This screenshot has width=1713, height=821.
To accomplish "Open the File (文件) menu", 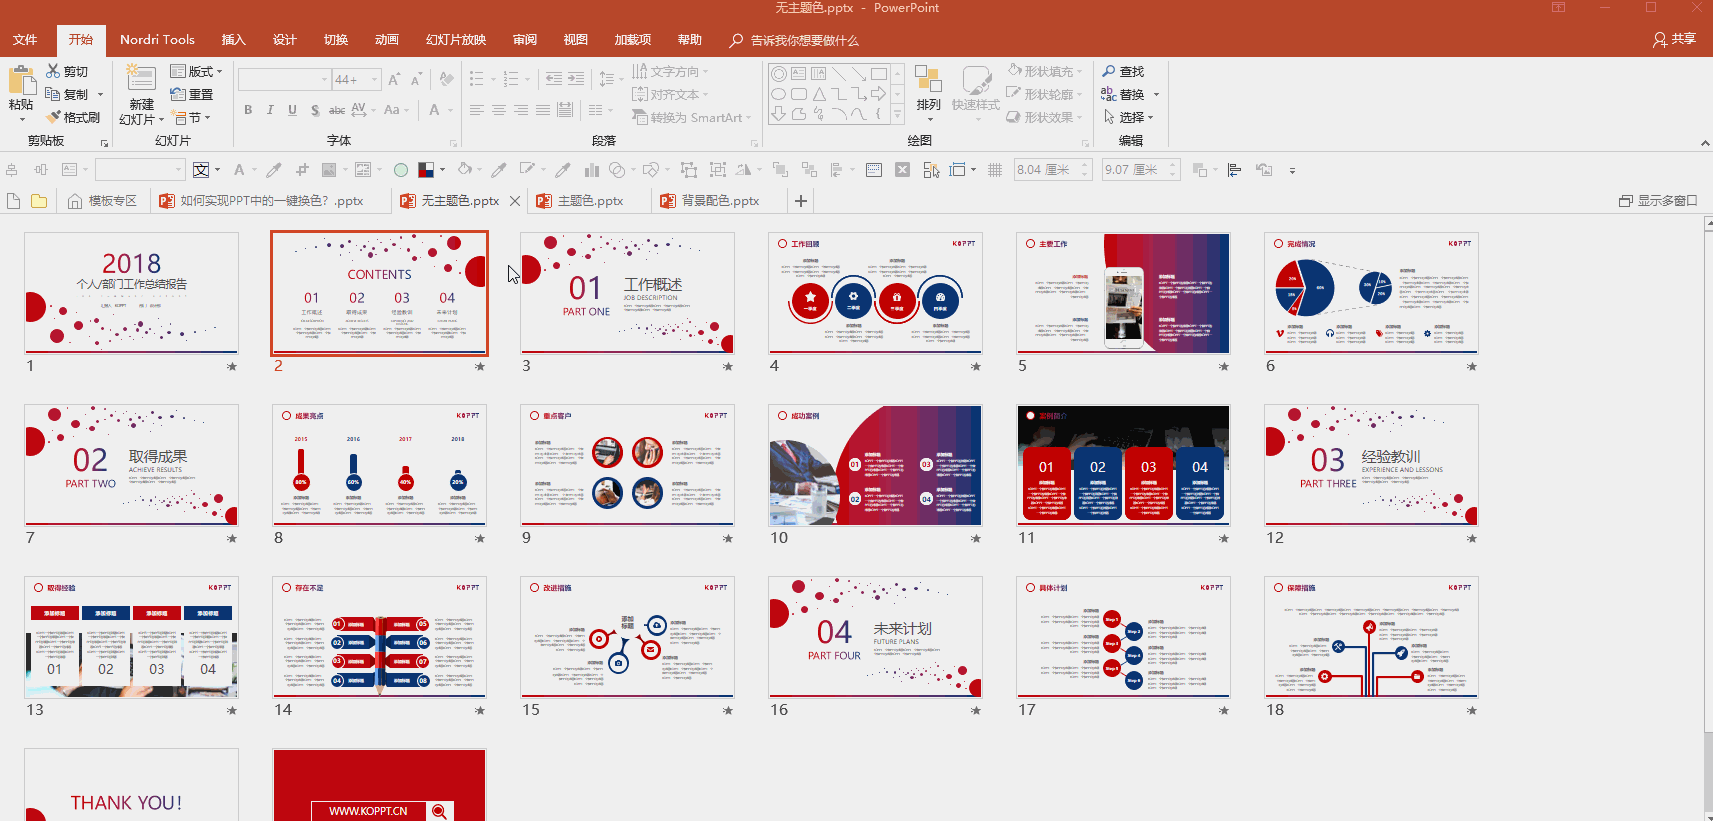I will 25,40.
